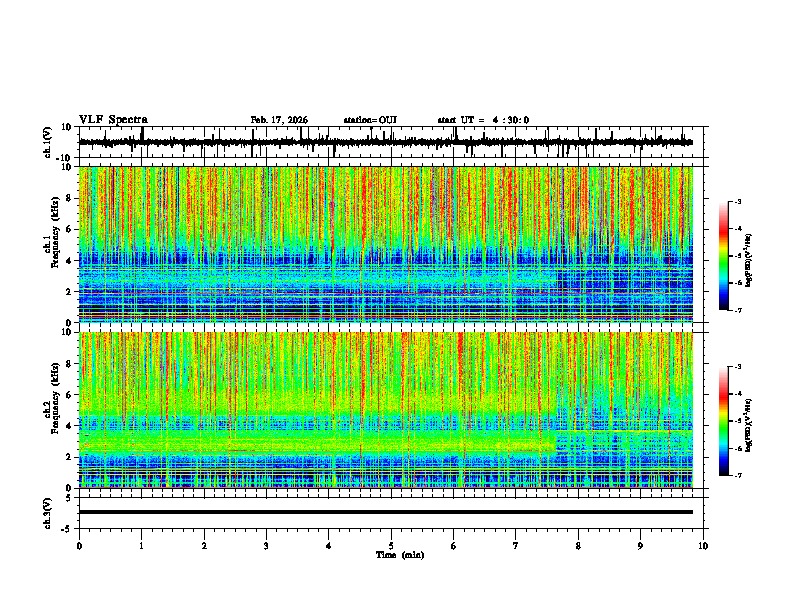Click inside the ch.2 spectrogram panel
Viewport: 792px width, 612px height.
[x=386, y=410]
